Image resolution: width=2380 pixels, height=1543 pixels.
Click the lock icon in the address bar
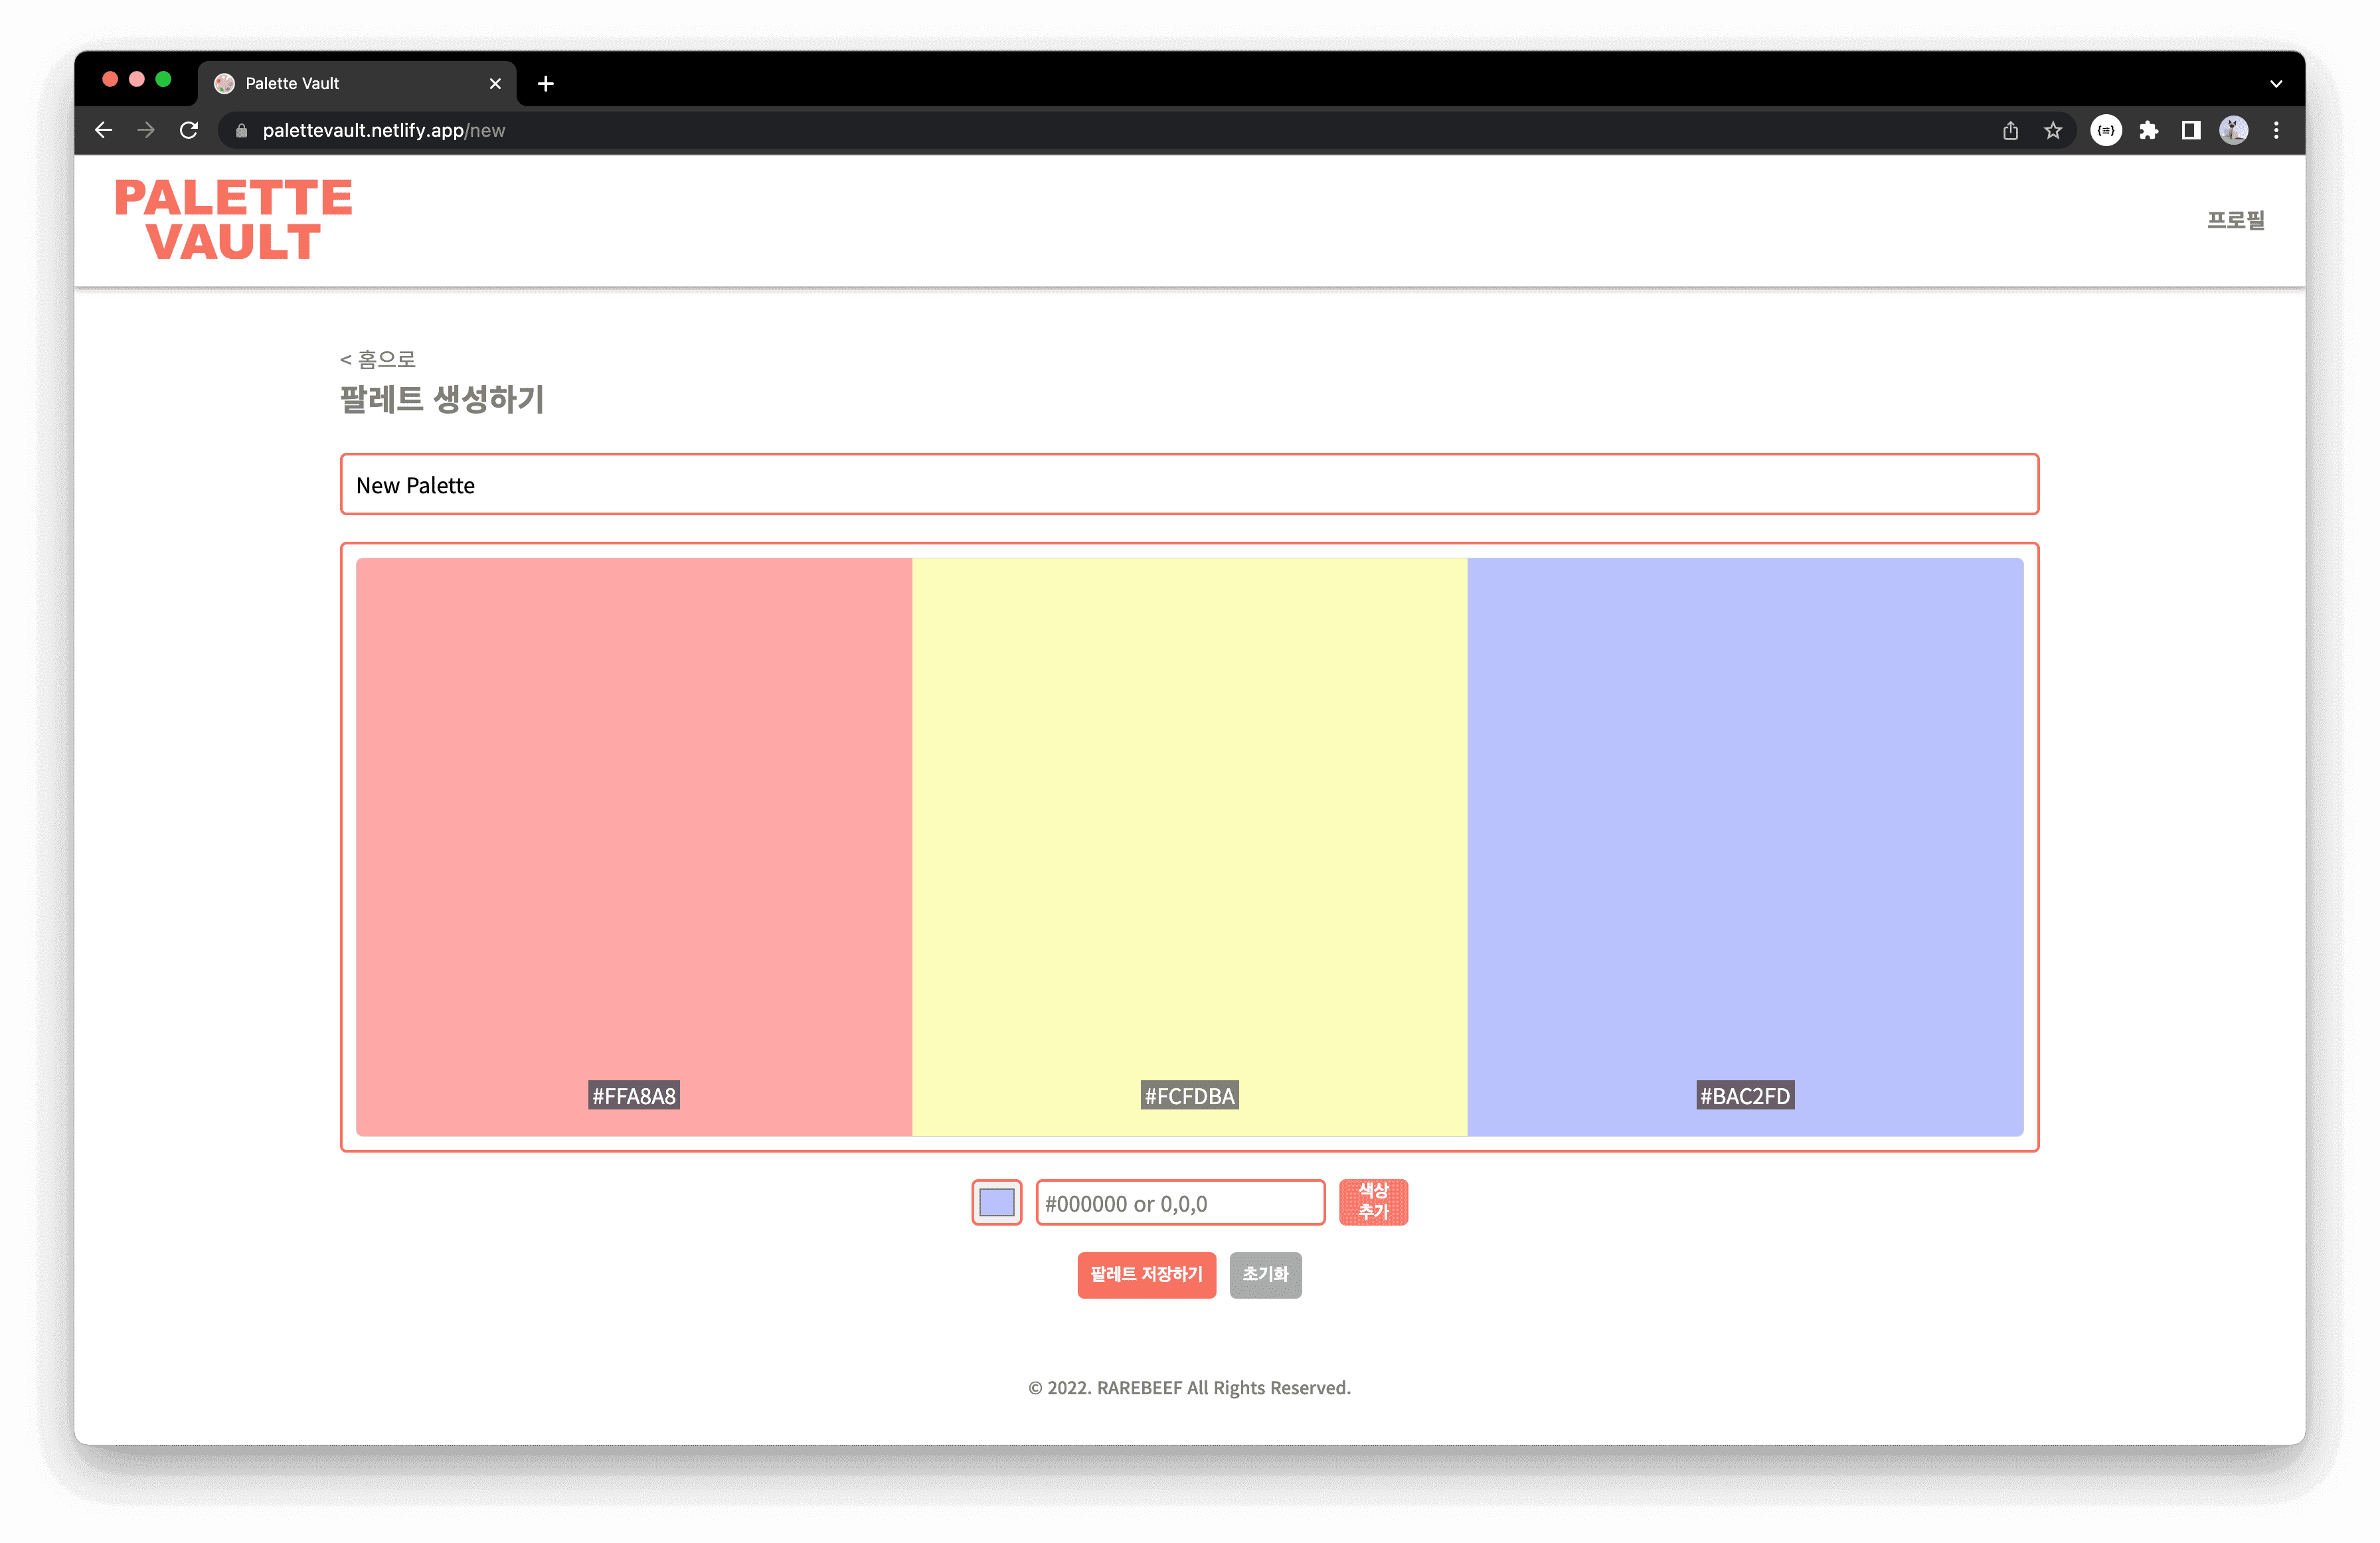pyautogui.click(x=241, y=131)
